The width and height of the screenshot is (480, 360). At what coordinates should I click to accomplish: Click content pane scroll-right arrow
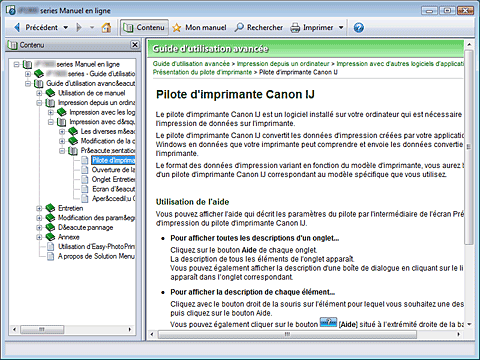(x=459, y=334)
